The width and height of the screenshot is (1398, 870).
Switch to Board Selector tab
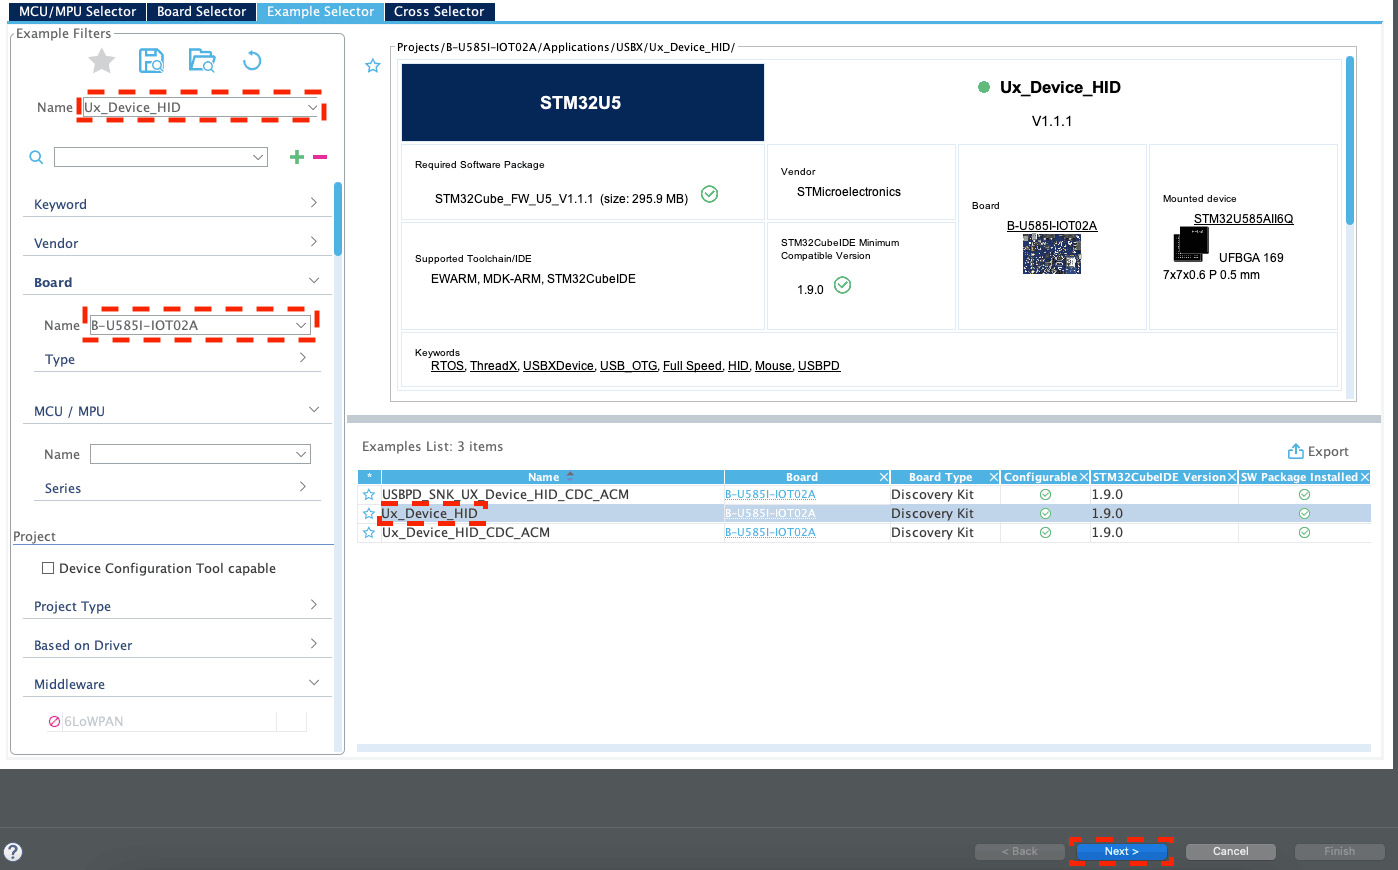[201, 11]
